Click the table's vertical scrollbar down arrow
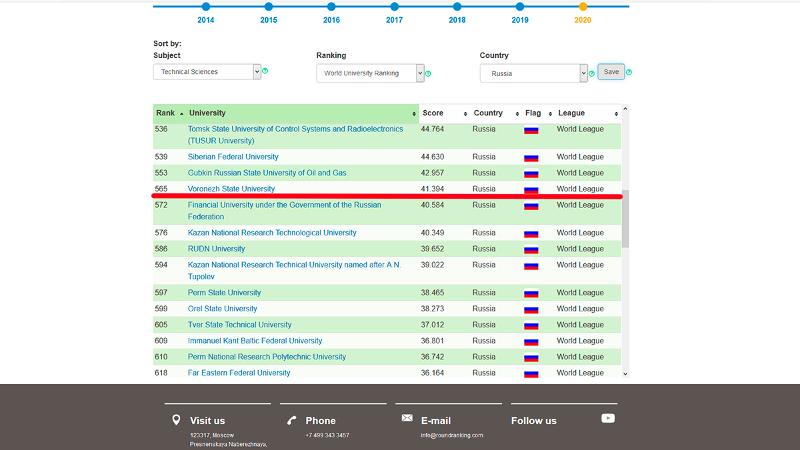This screenshot has width=800, height=450. click(x=626, y=373)
